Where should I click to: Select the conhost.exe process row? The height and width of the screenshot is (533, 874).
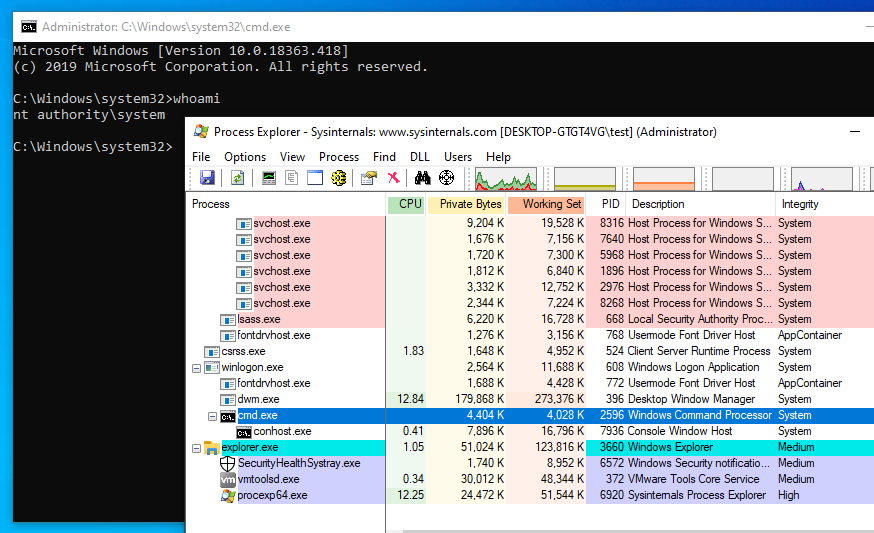tap(530, 431)
